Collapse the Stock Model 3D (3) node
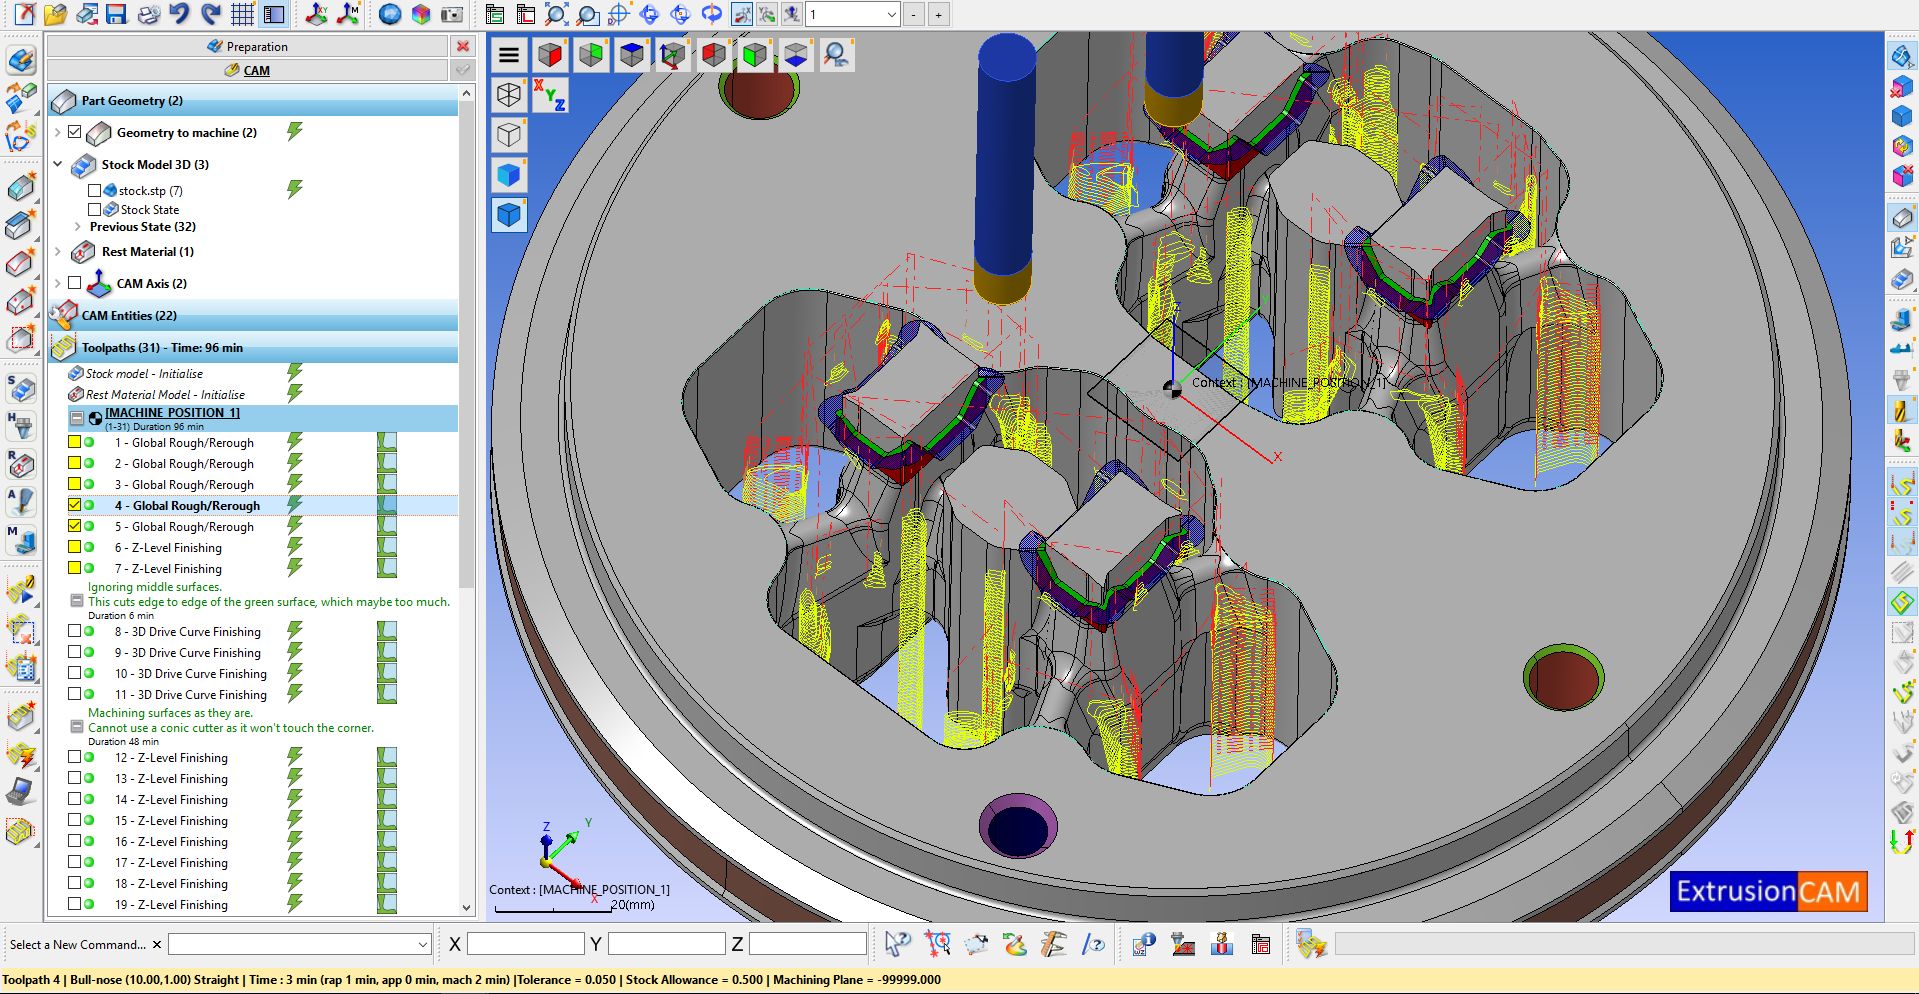Viewport: 1919px width, 994px height. coord(57,164)
